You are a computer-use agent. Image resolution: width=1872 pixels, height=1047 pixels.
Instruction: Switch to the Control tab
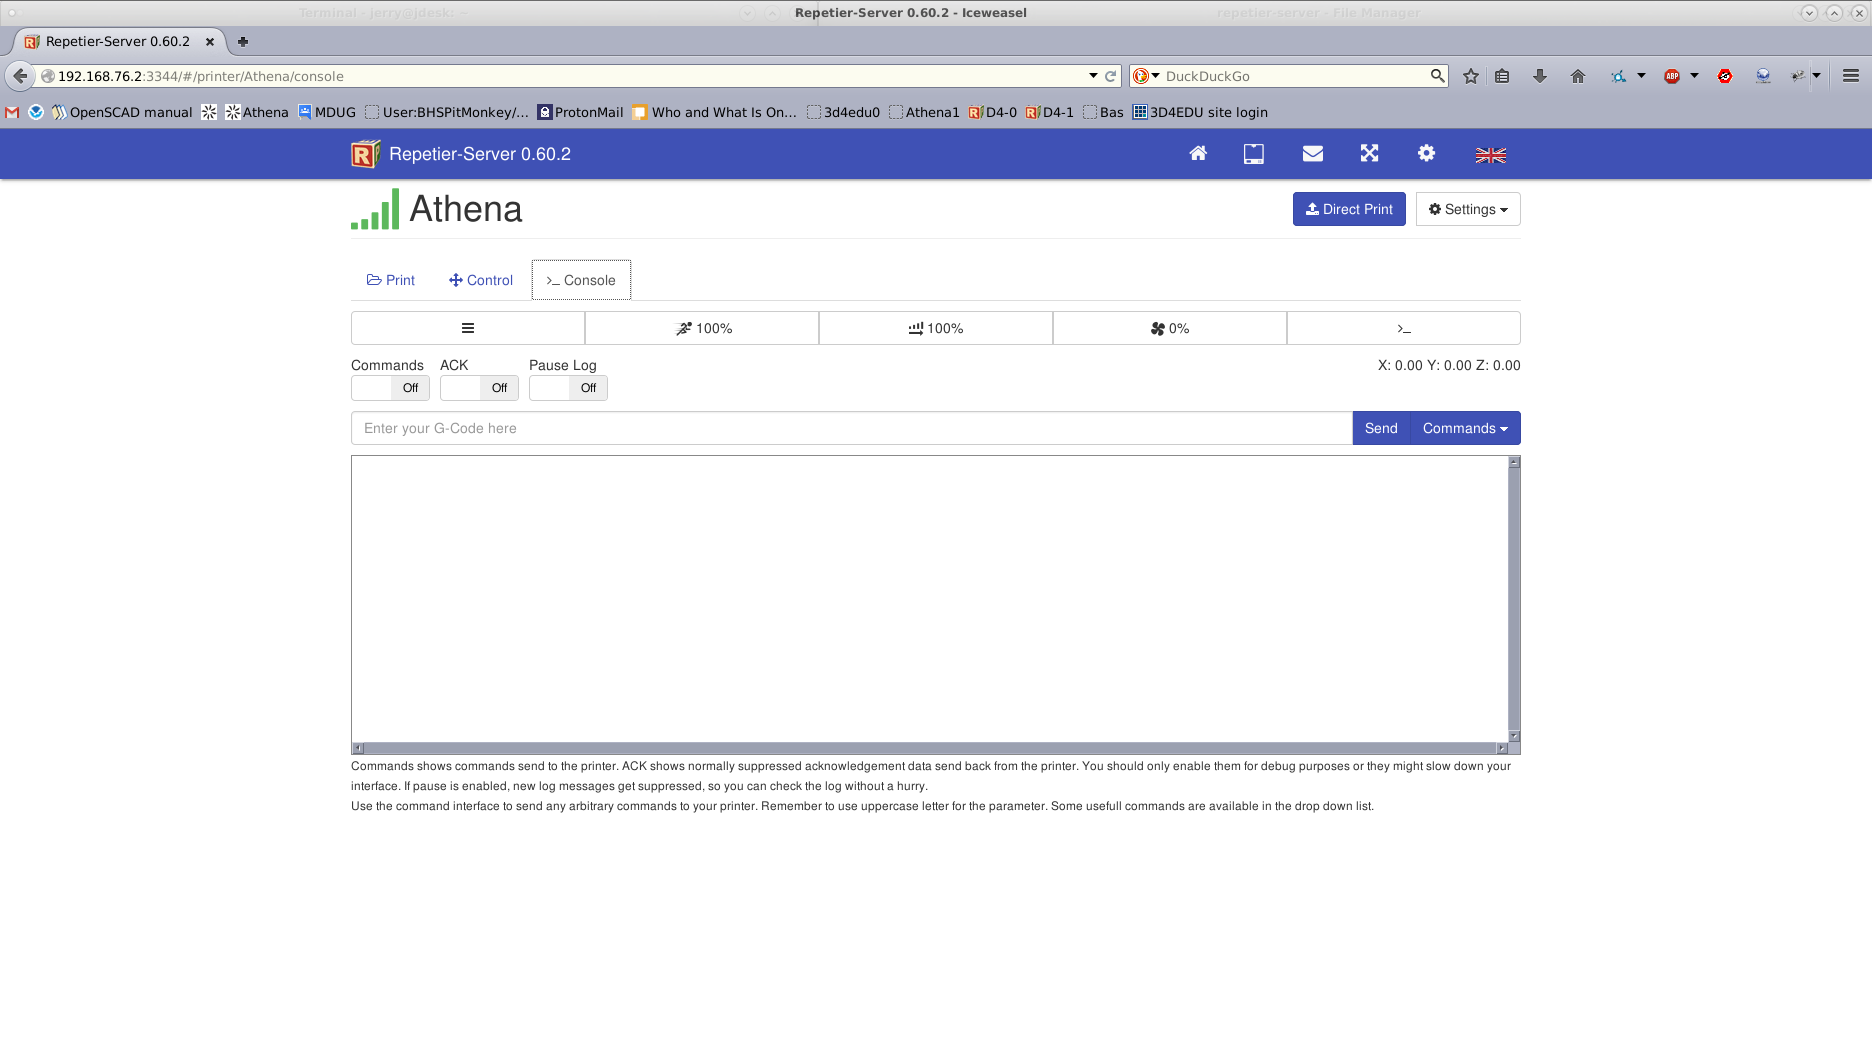click(481, 280)
